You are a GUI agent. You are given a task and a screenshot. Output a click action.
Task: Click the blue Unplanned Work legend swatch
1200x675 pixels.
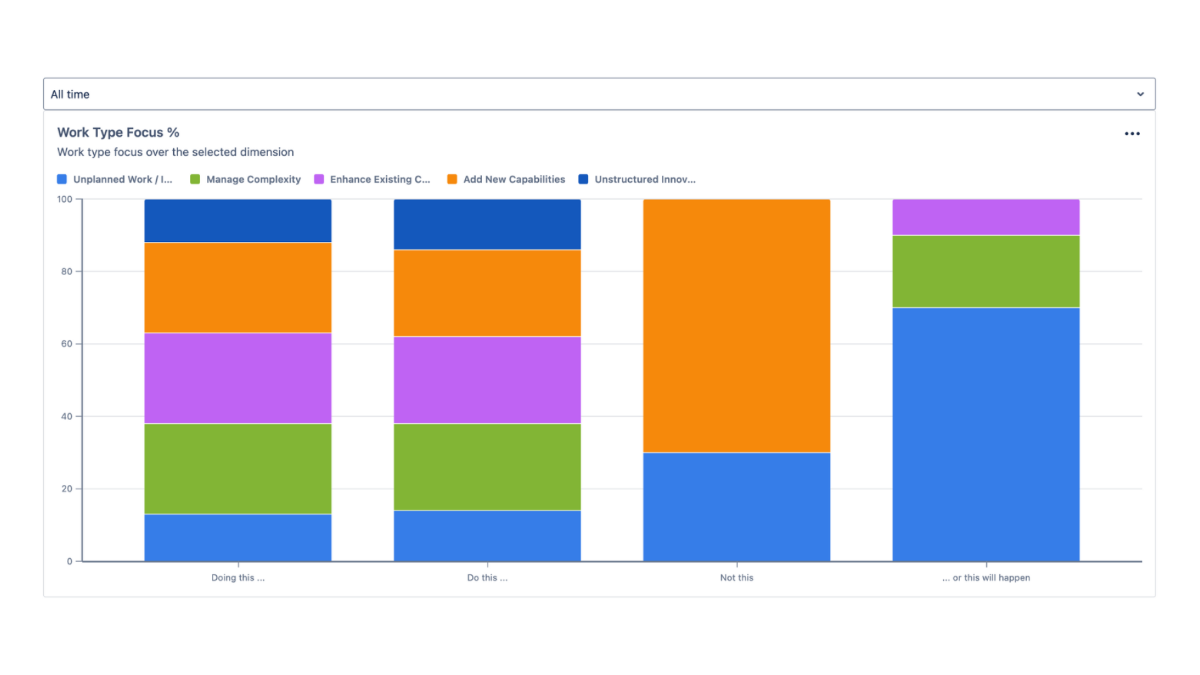coord(62,180)
